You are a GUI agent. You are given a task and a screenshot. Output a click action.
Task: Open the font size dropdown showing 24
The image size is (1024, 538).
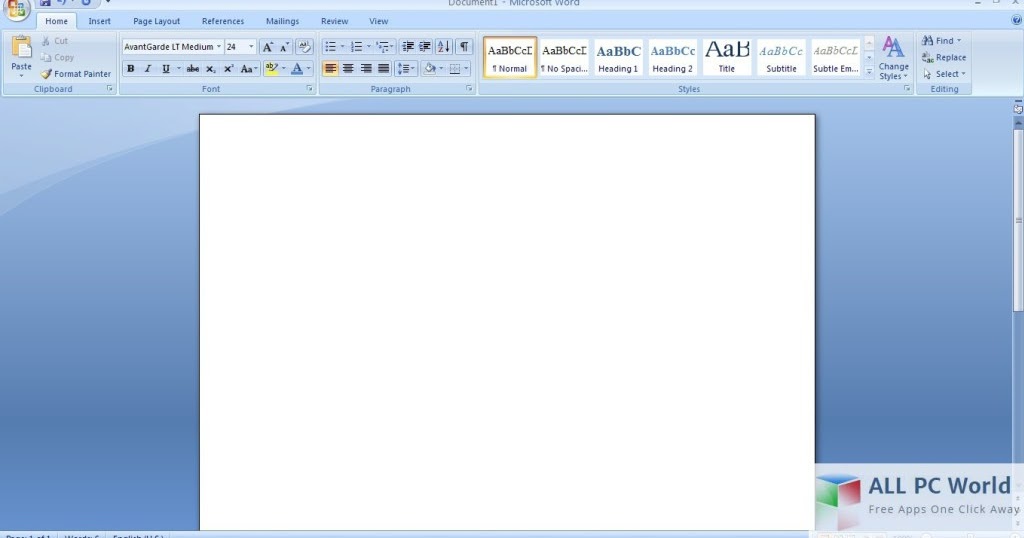point(251,47)
